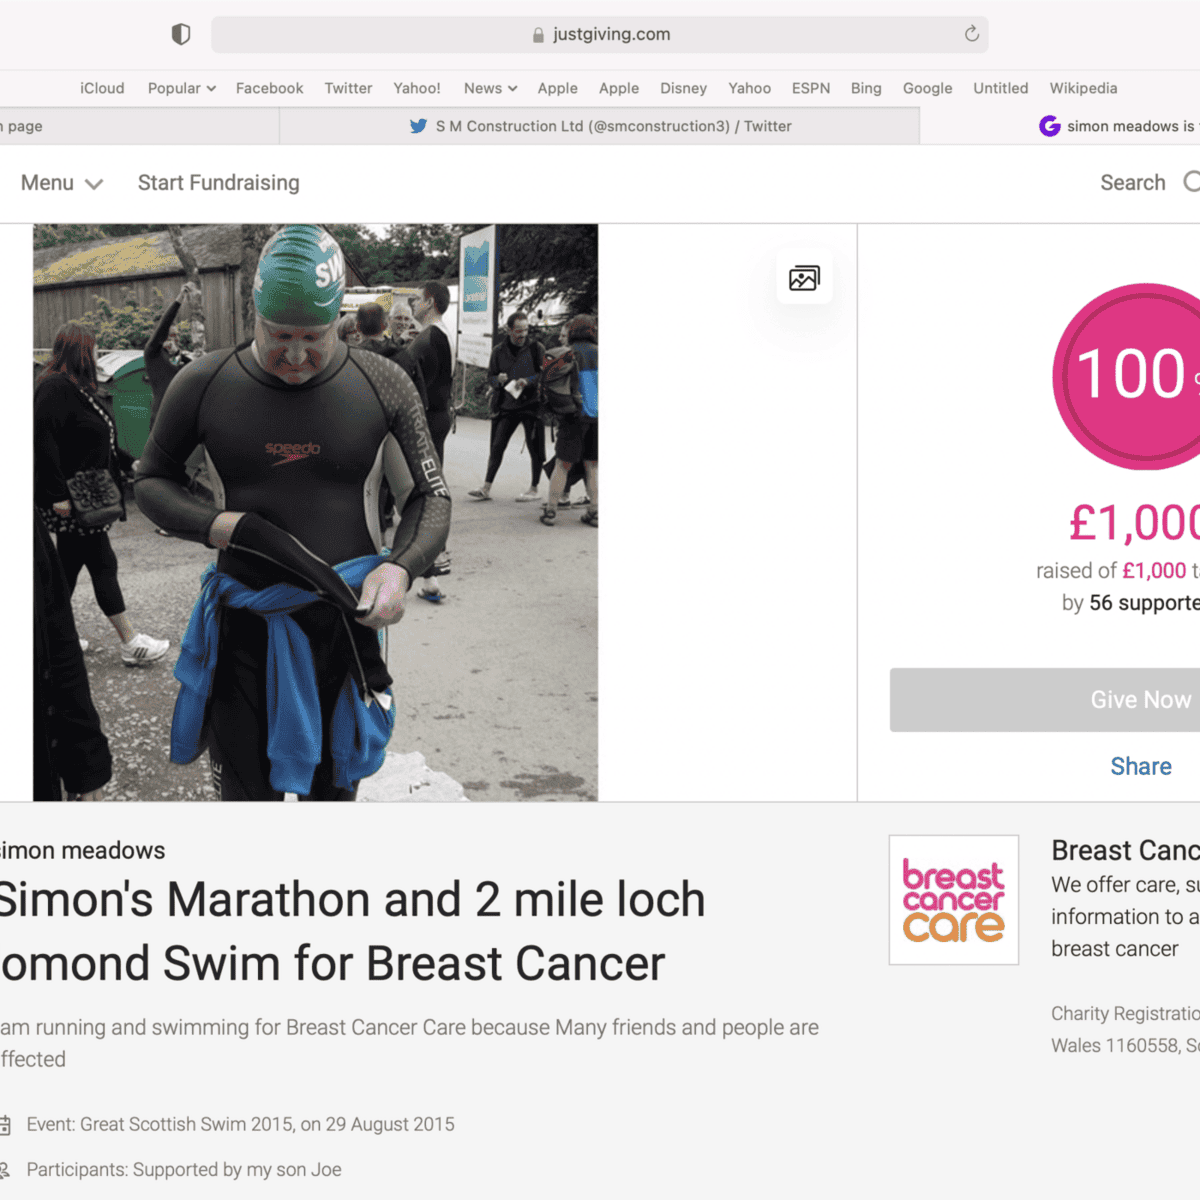Screen dimensions: 1200x1200
Task: Click the privacy shield icon
Action: [x=181, y=35]
